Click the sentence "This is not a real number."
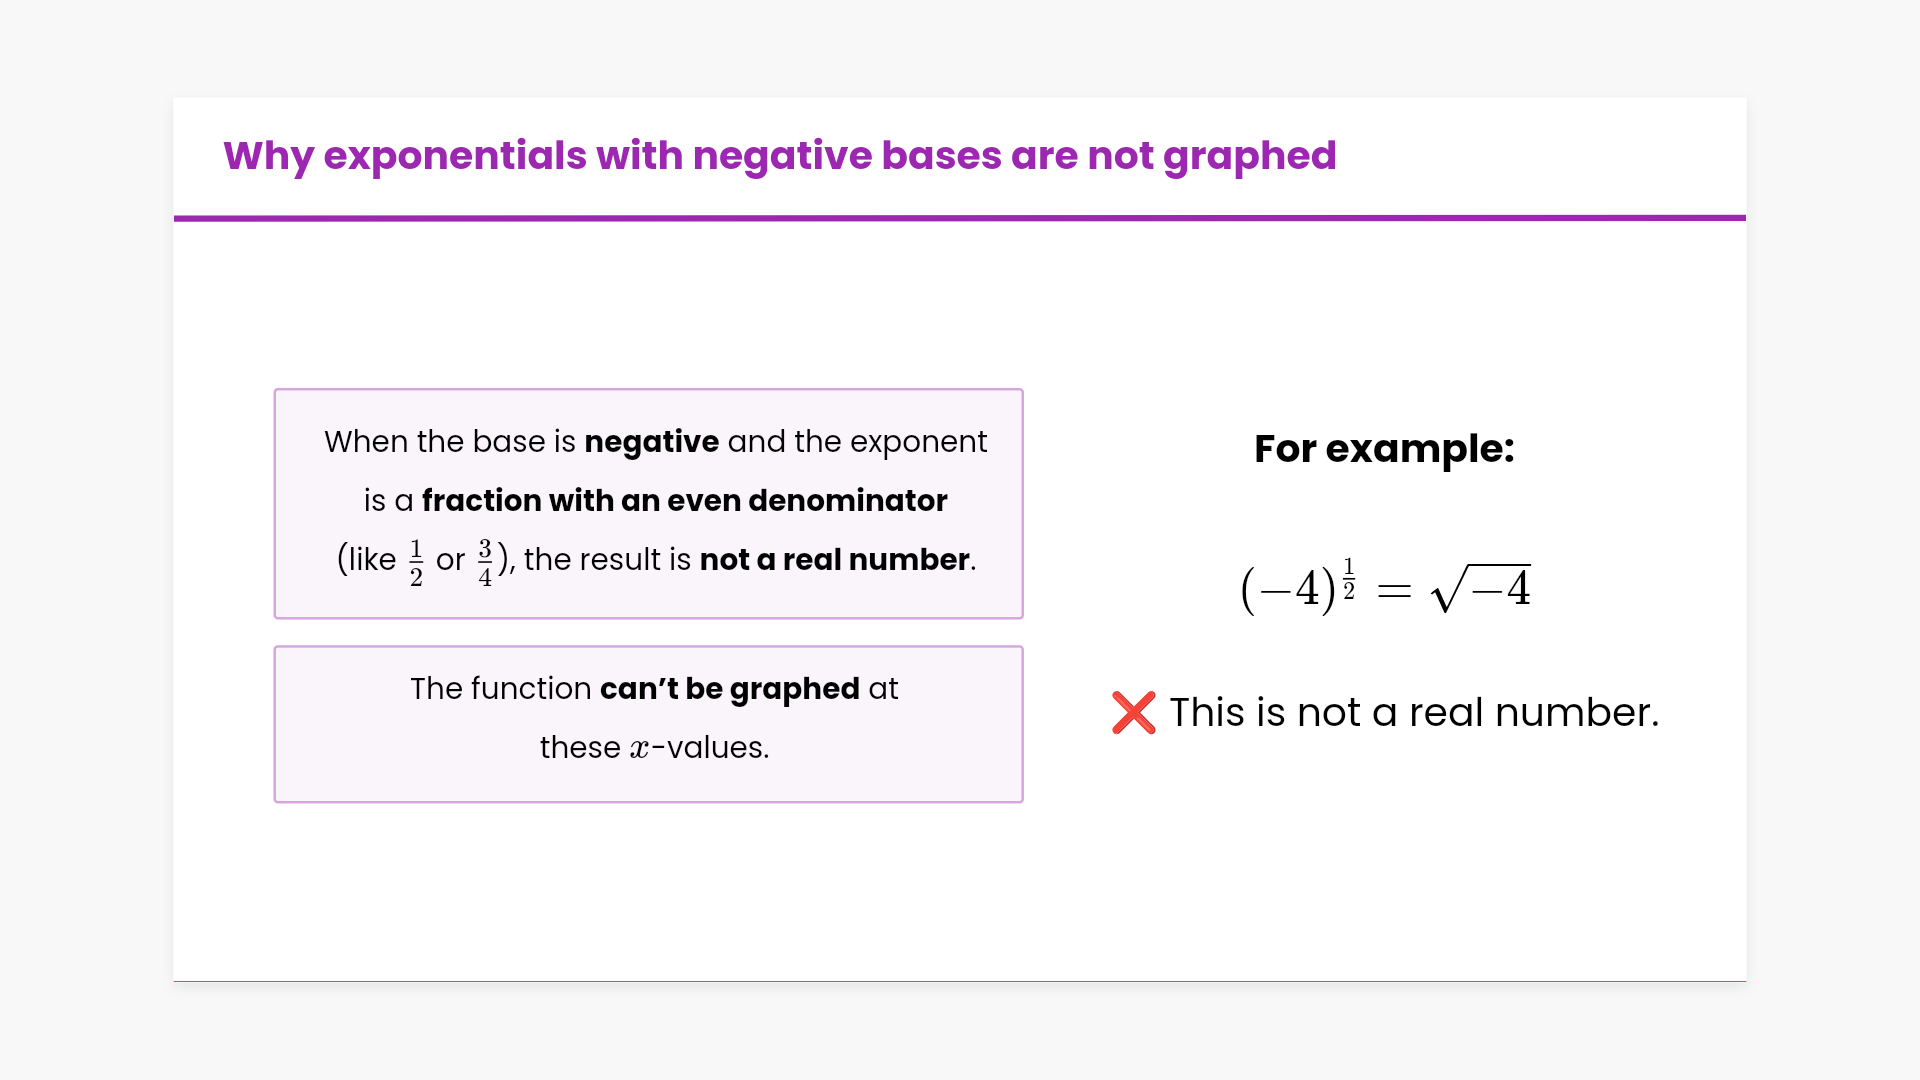This screenshot has height=1080, width=1920. (x=1414, y=713)
